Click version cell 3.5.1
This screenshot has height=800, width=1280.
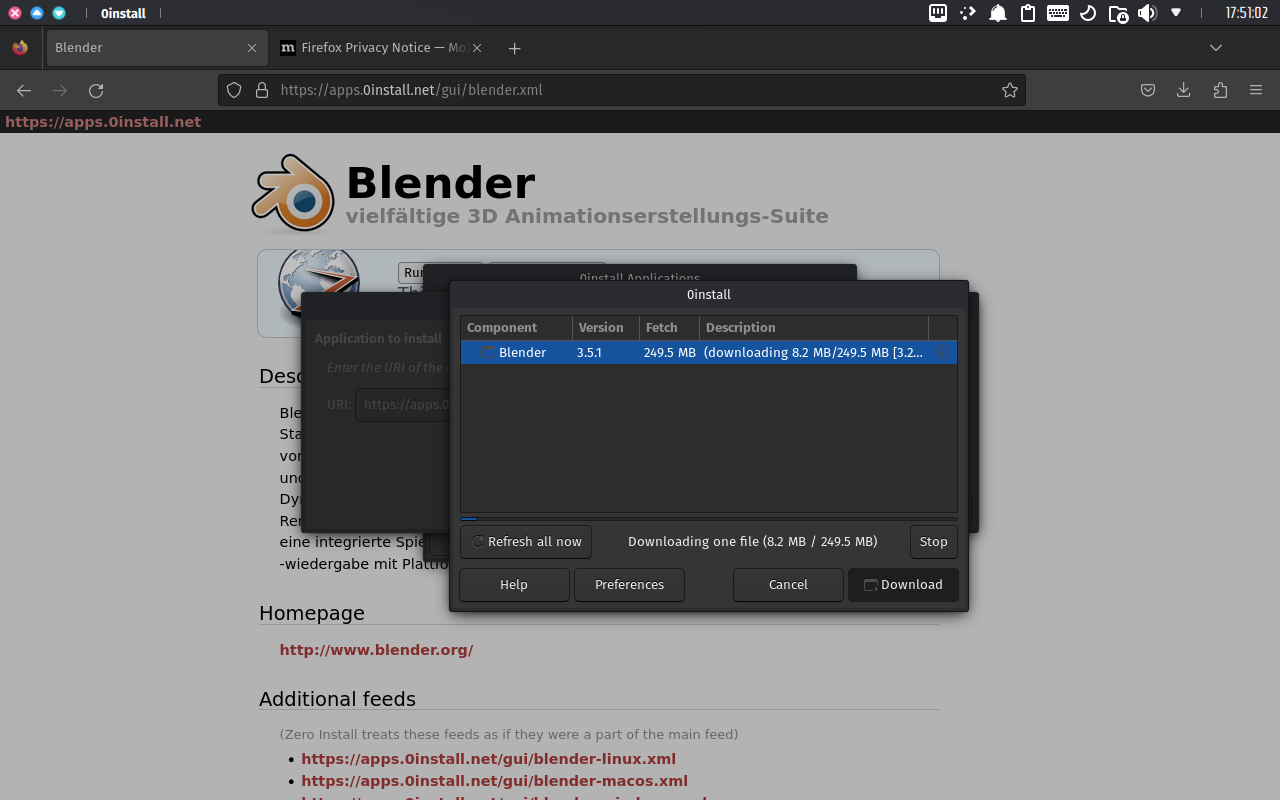click(589, 353)
